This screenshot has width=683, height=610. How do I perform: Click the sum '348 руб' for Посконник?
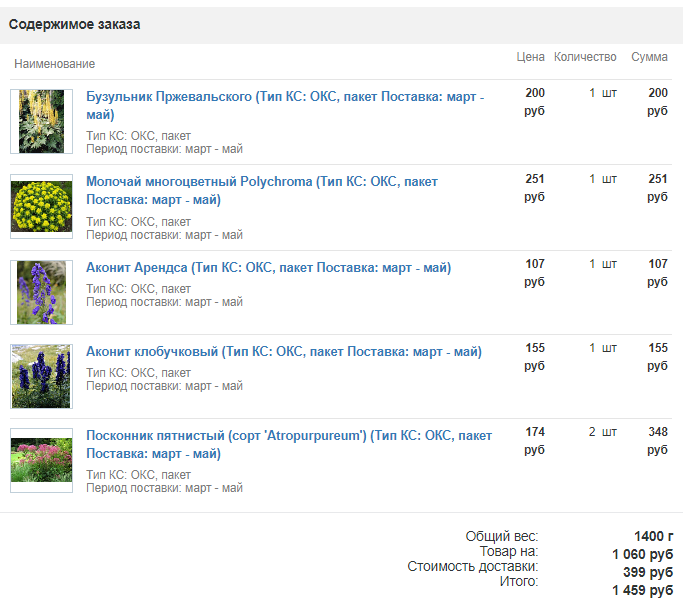[657, 441]
